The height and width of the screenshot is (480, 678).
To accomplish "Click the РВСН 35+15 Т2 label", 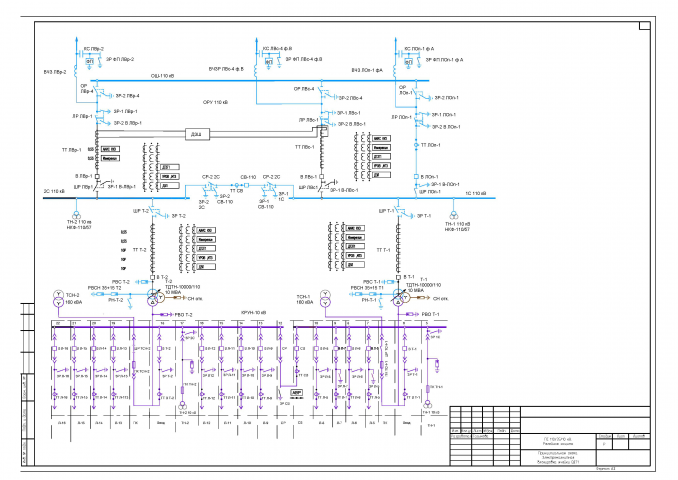I will [105, 288].
